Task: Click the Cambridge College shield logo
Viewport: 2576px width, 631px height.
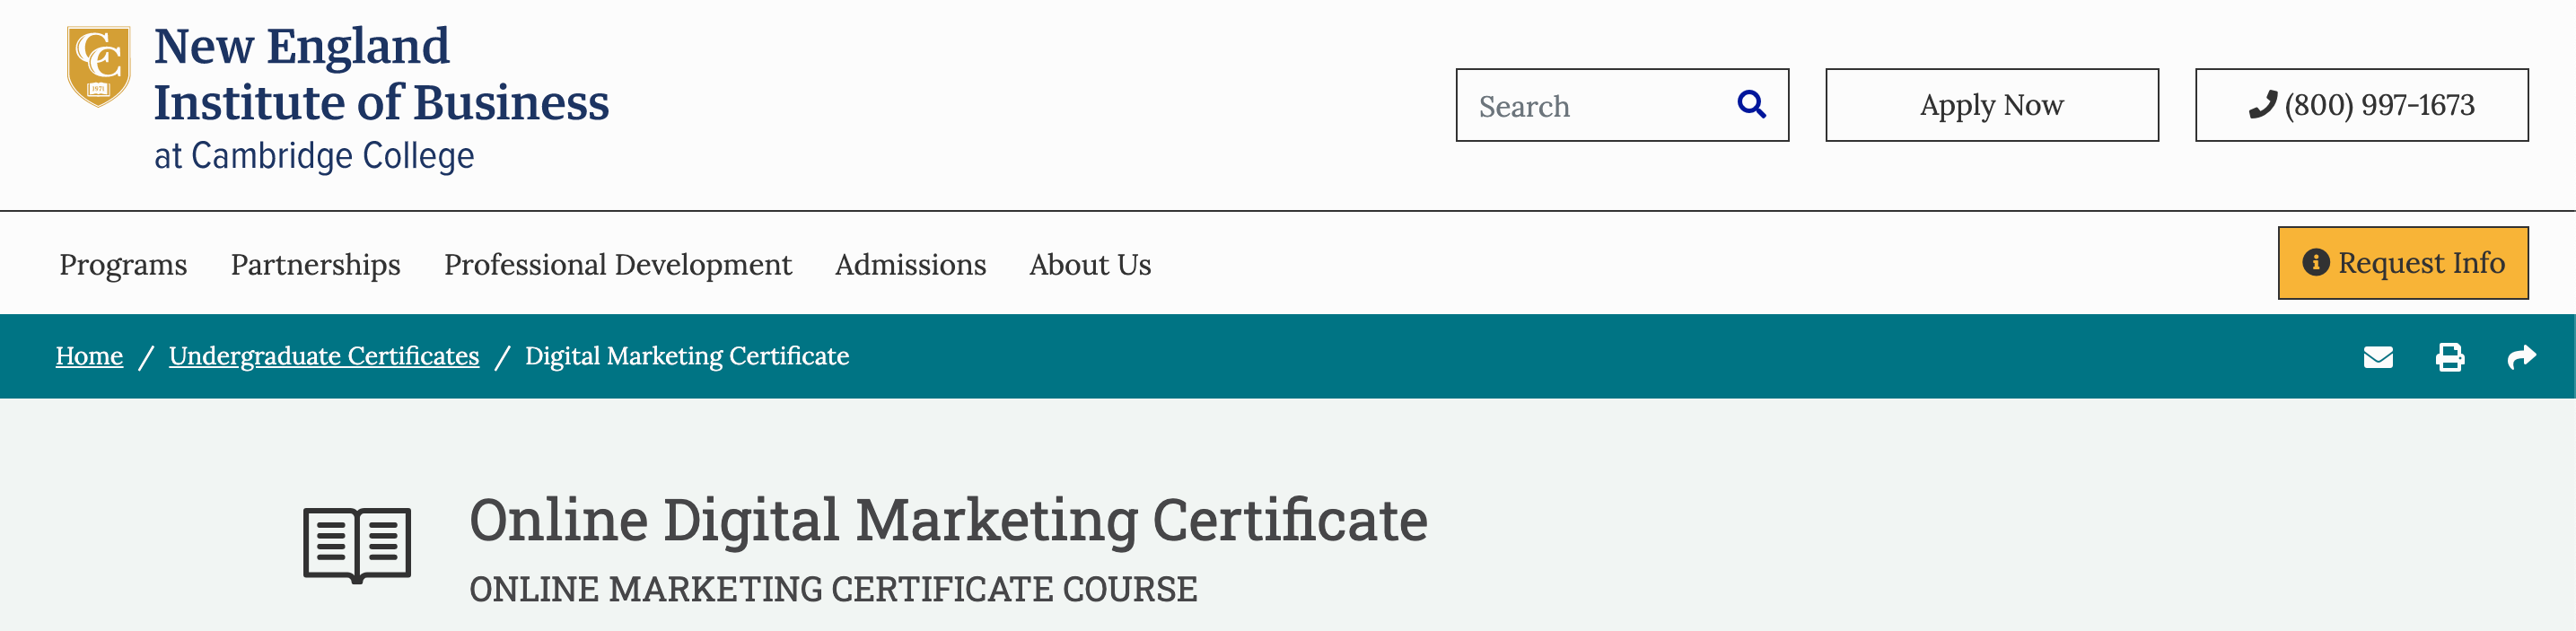Action: (98, 66)
